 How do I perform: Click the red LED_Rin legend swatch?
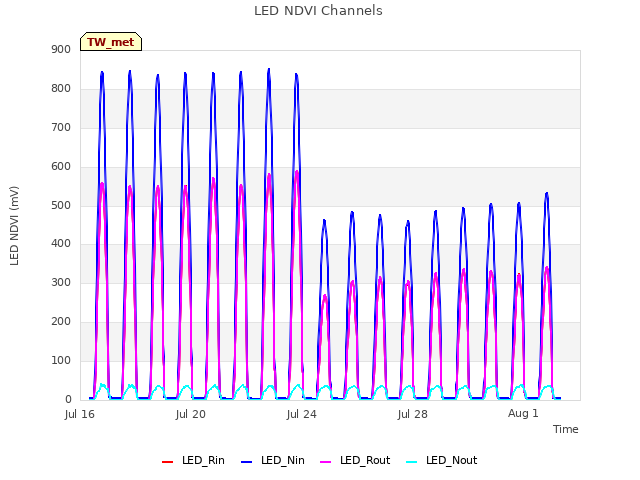click(168, 462)
